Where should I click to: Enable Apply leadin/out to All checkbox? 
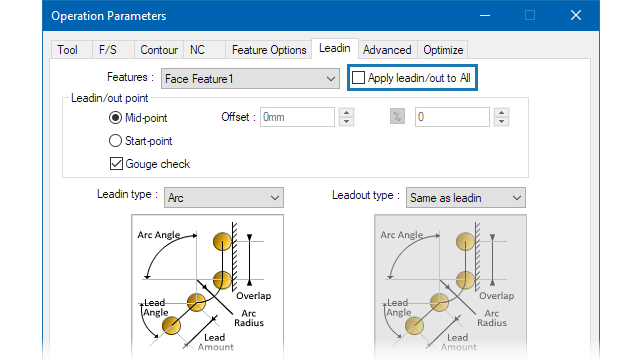pos(358,78)
